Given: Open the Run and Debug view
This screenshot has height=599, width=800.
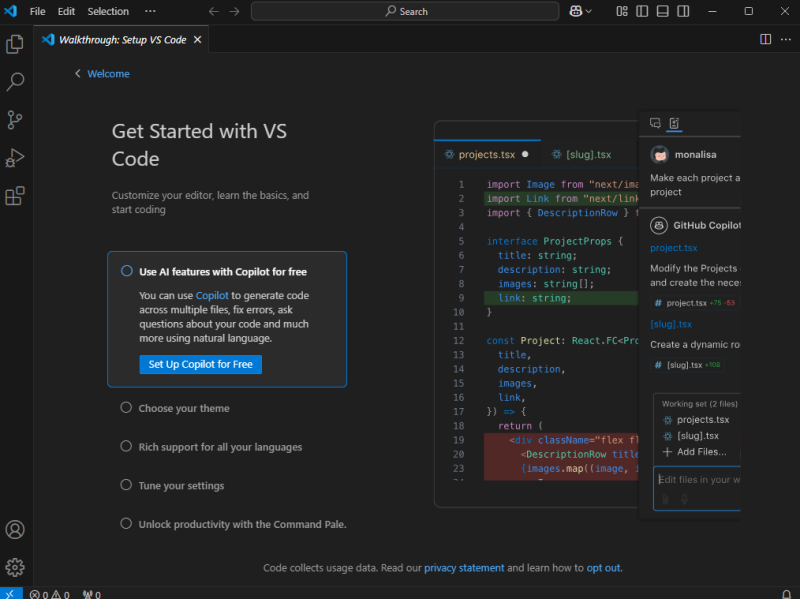Looking at the screenshot, I should [15, 158].
